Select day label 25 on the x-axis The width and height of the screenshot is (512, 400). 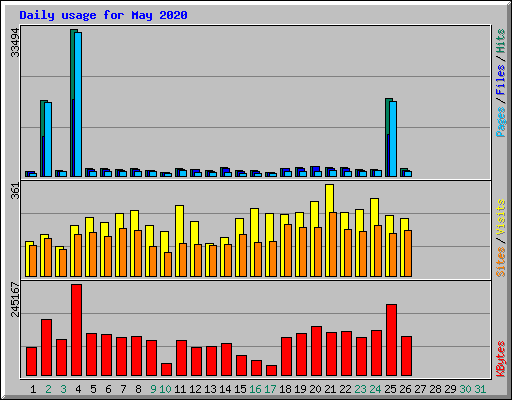point(390,389)
